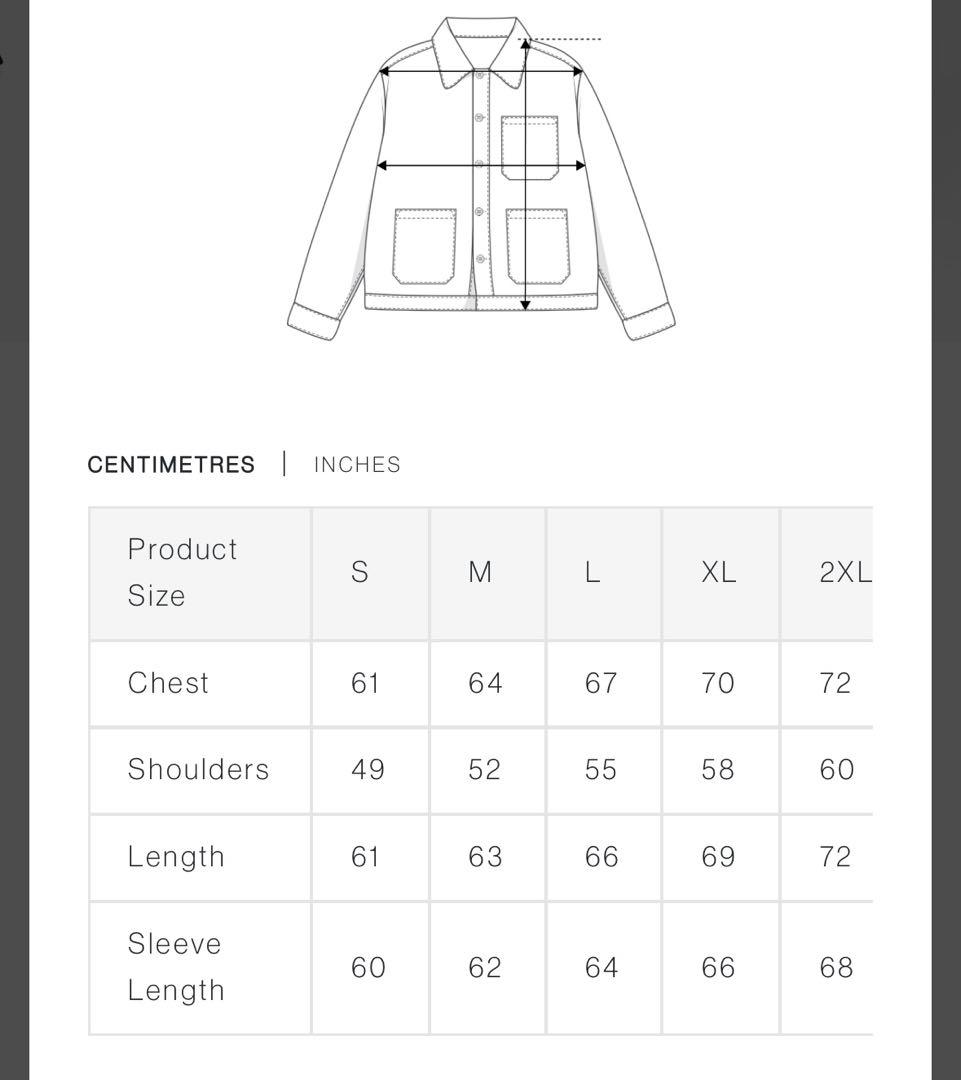Select the L size column header
This screenshot has width=961, height=1080.
point(593,572)
